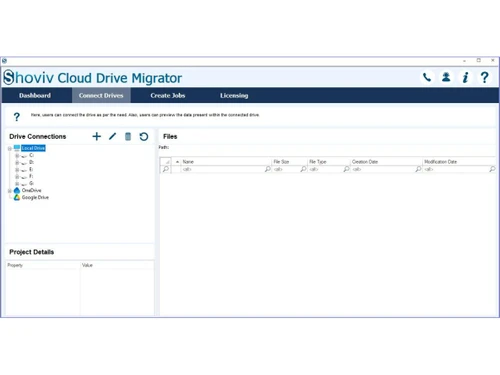Click the OneDrive cloud icon
500x375 pixels.
[17, 190]
